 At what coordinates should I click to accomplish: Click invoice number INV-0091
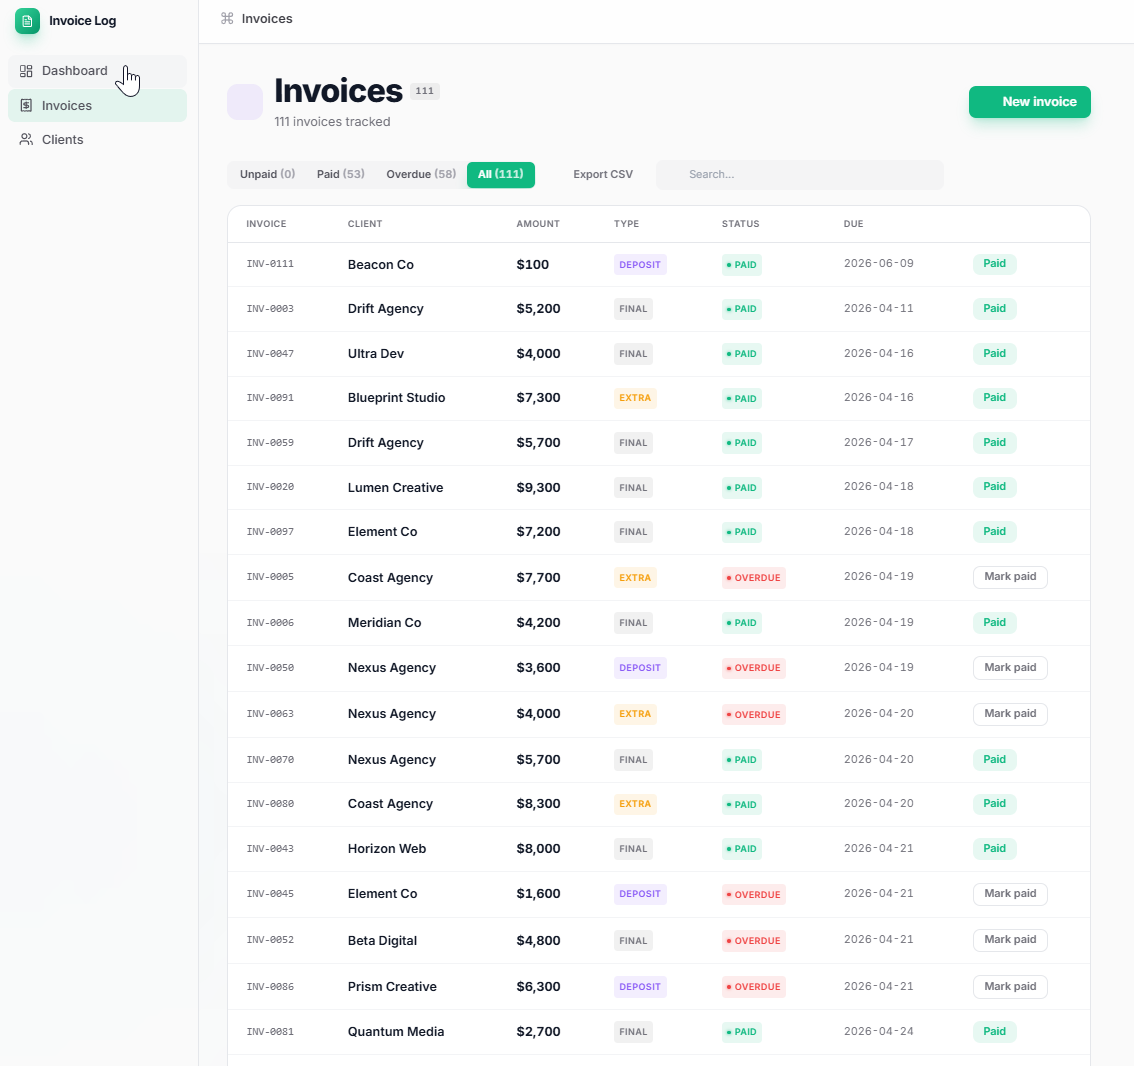pyautogui.click(x=270, y=398)
